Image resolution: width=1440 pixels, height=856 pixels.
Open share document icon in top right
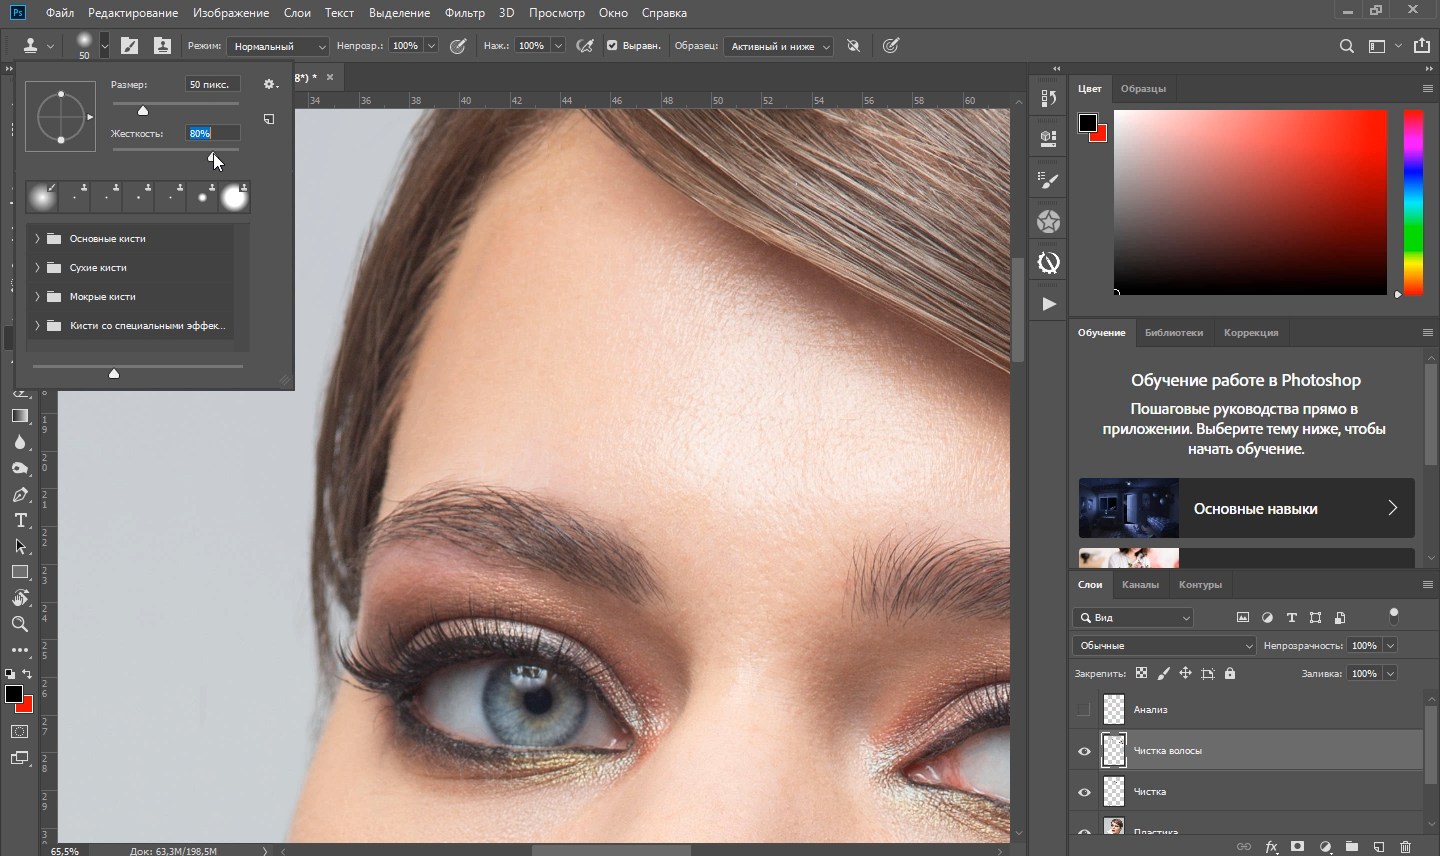(1422, 46)
